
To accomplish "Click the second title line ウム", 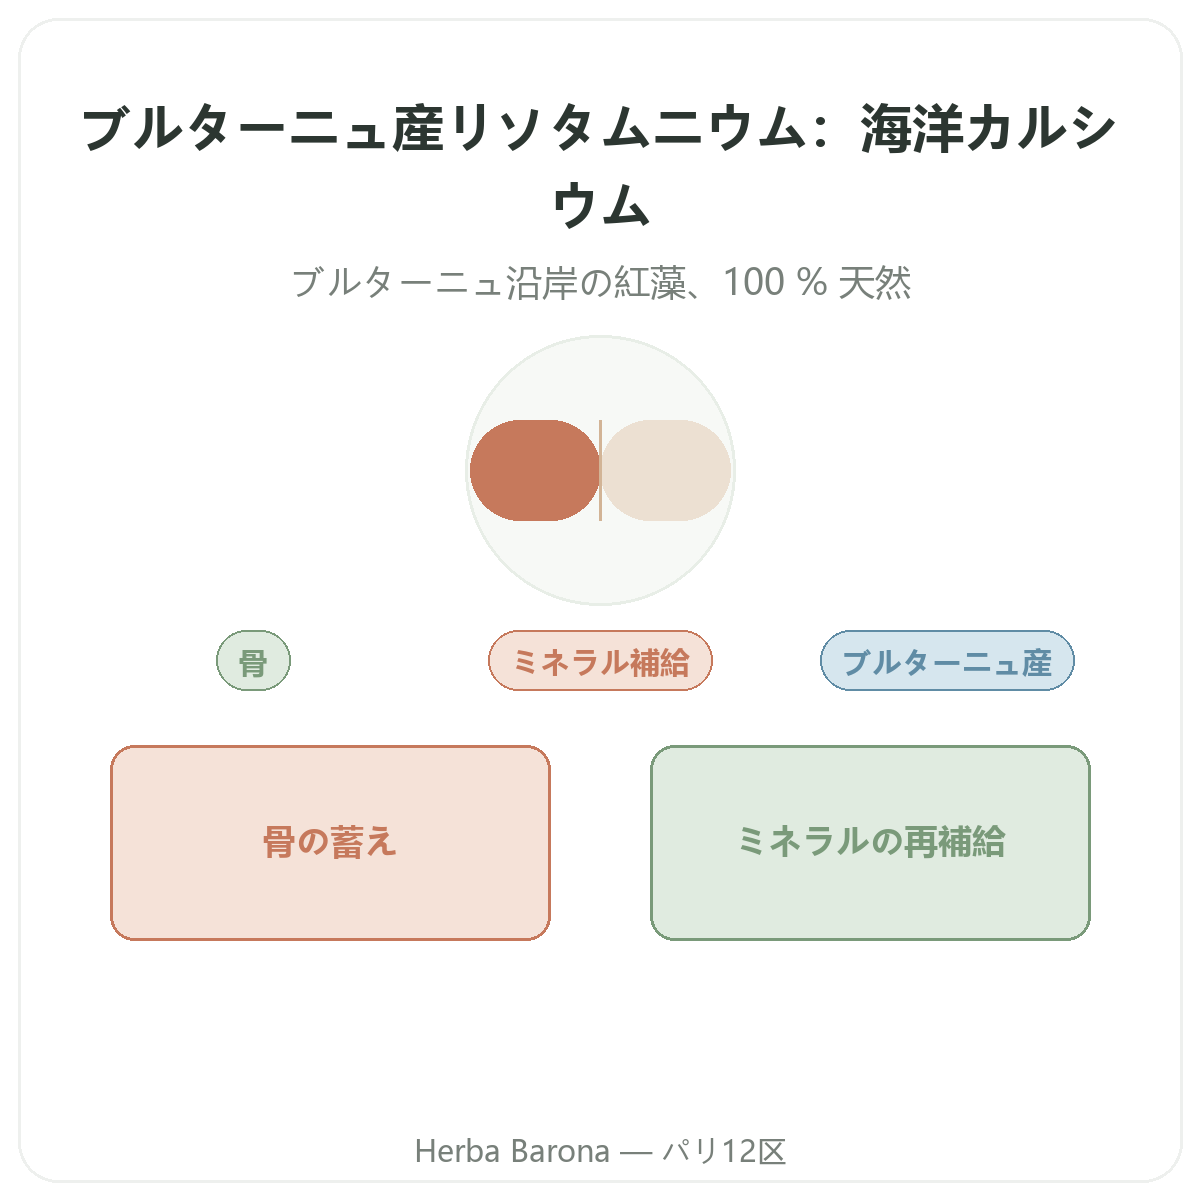I will (x=600, y=205).
